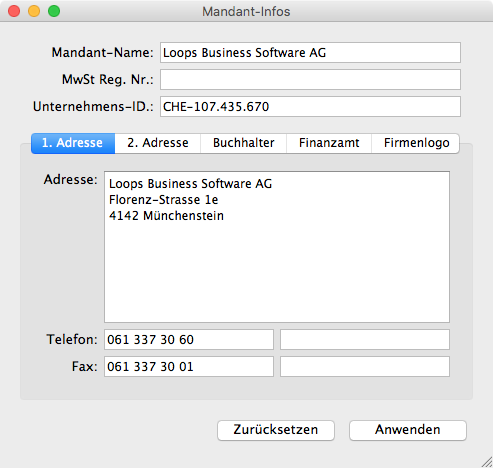The image size is (493, 468).
Task: Edit the Mandant-Name field
Action: (310, 53)
